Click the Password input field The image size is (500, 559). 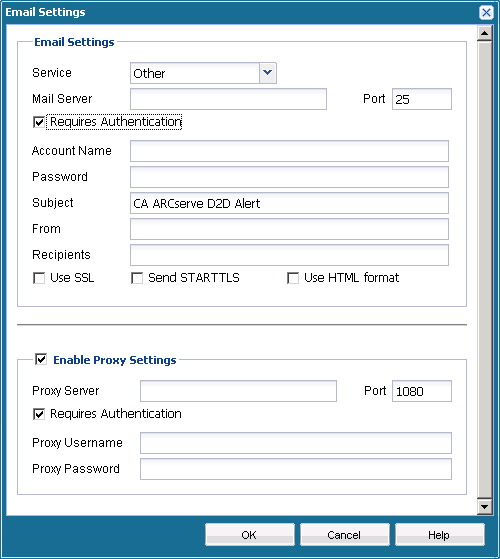[x=289, y=177]
